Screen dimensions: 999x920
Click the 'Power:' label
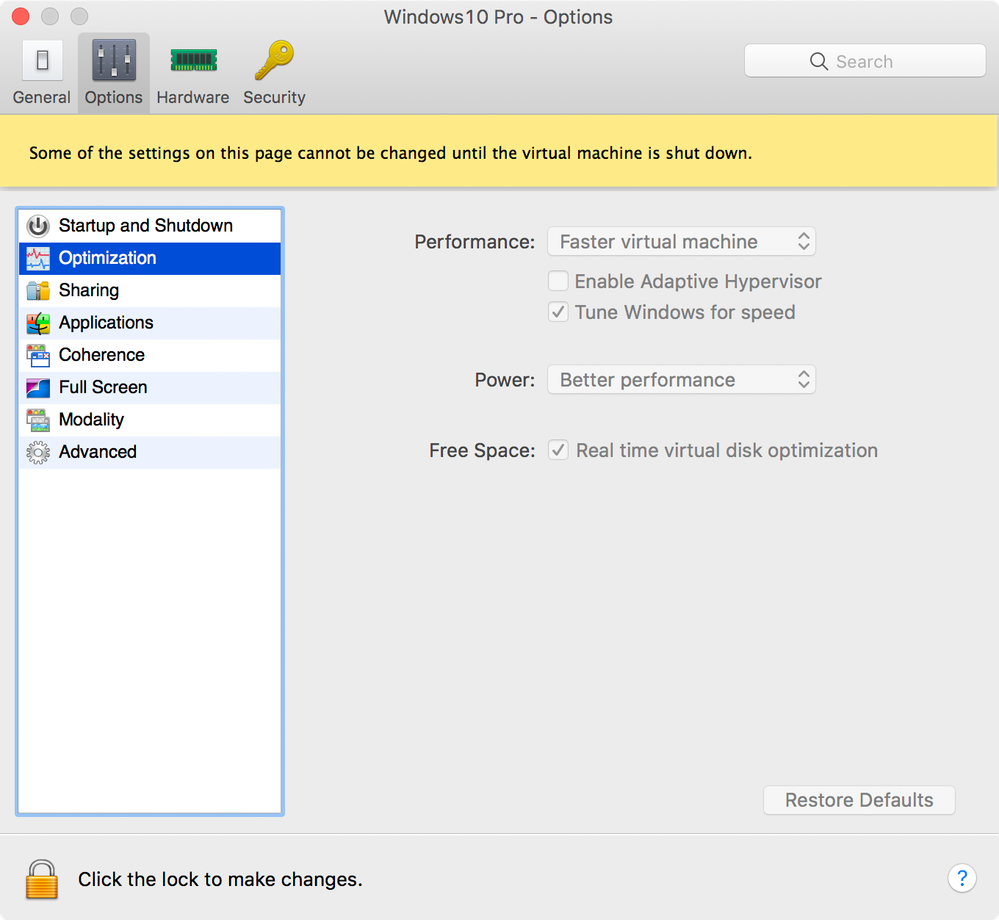(x=505, y=380)
